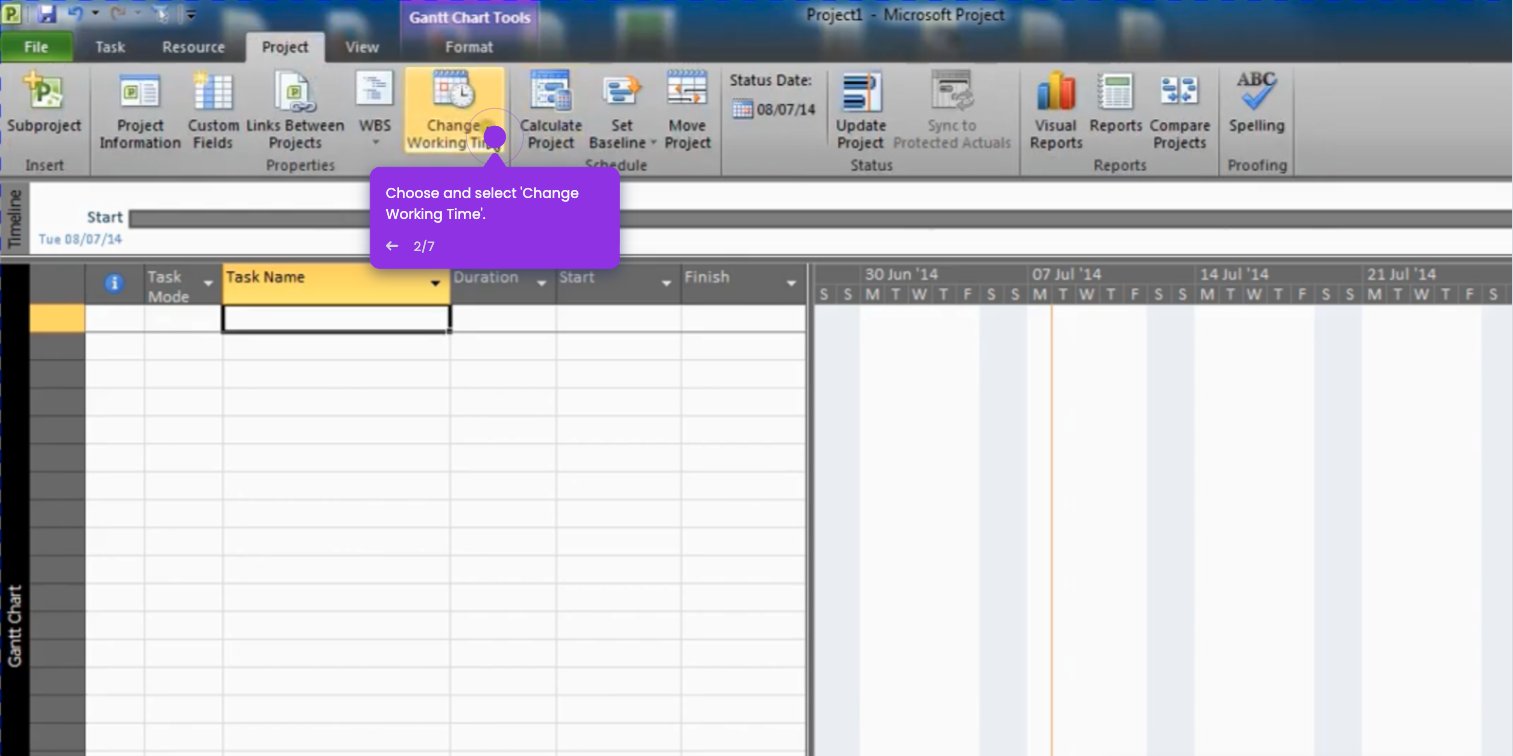This screenshot has height=756, width=1513.
Task: Open the Undo history dropdown arrow
Action: tap(95, 15)
